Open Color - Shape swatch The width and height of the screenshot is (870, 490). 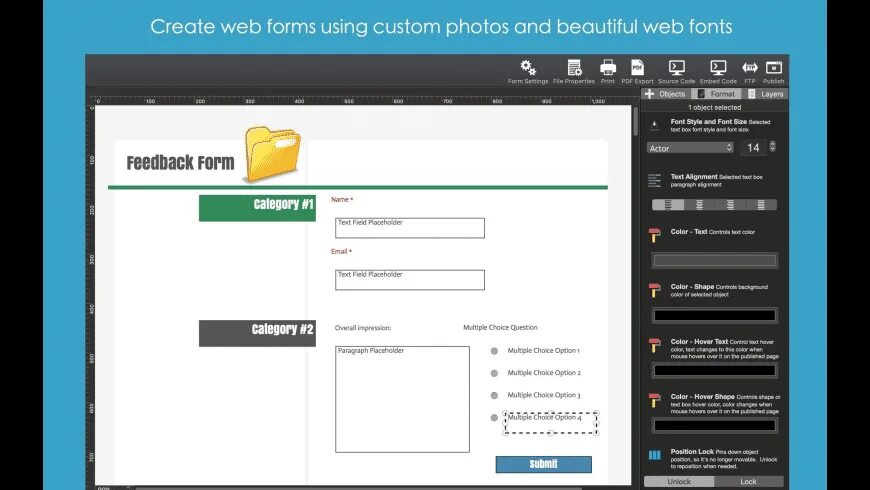(x=715, y=315)
